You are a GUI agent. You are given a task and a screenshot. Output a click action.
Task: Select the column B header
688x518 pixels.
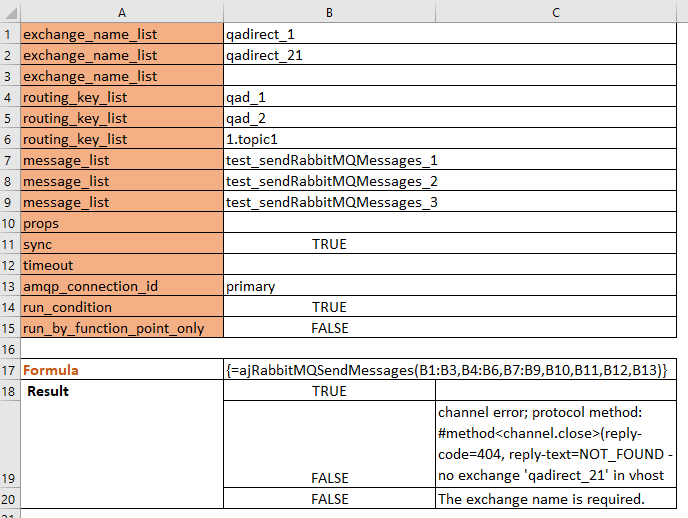point(328,11)
